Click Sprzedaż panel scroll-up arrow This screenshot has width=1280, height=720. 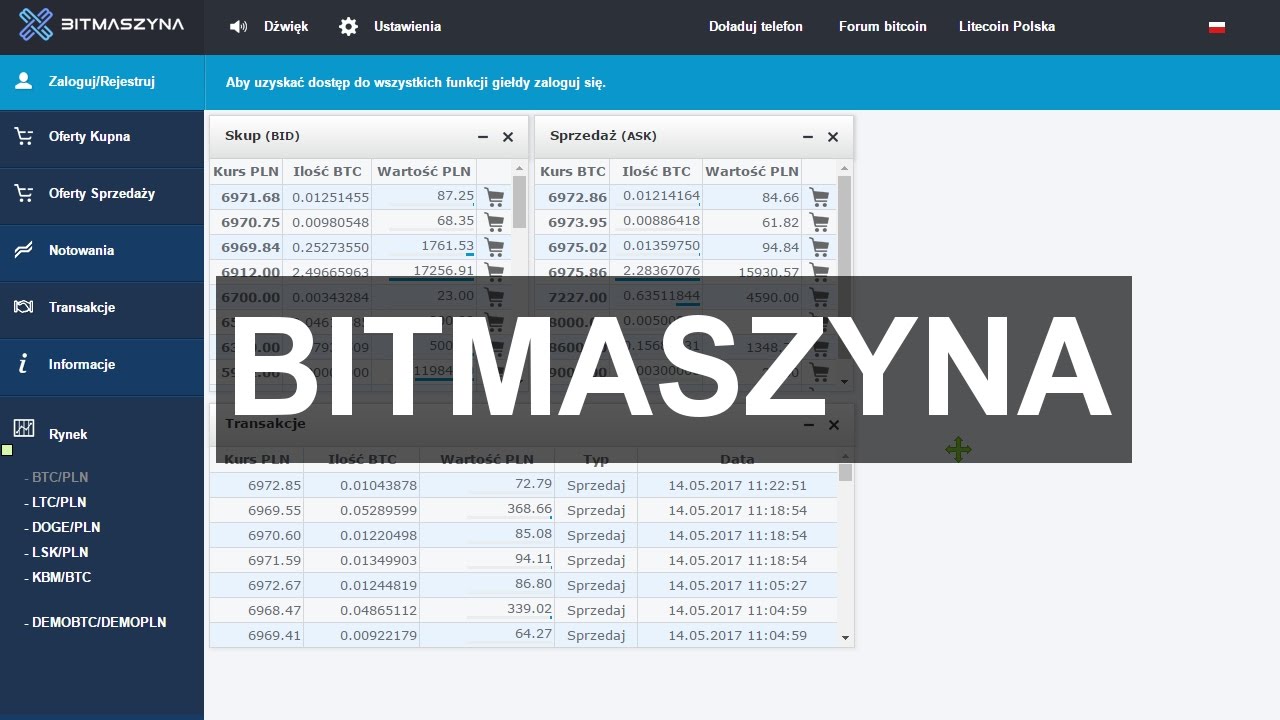[x=845, y=168]
